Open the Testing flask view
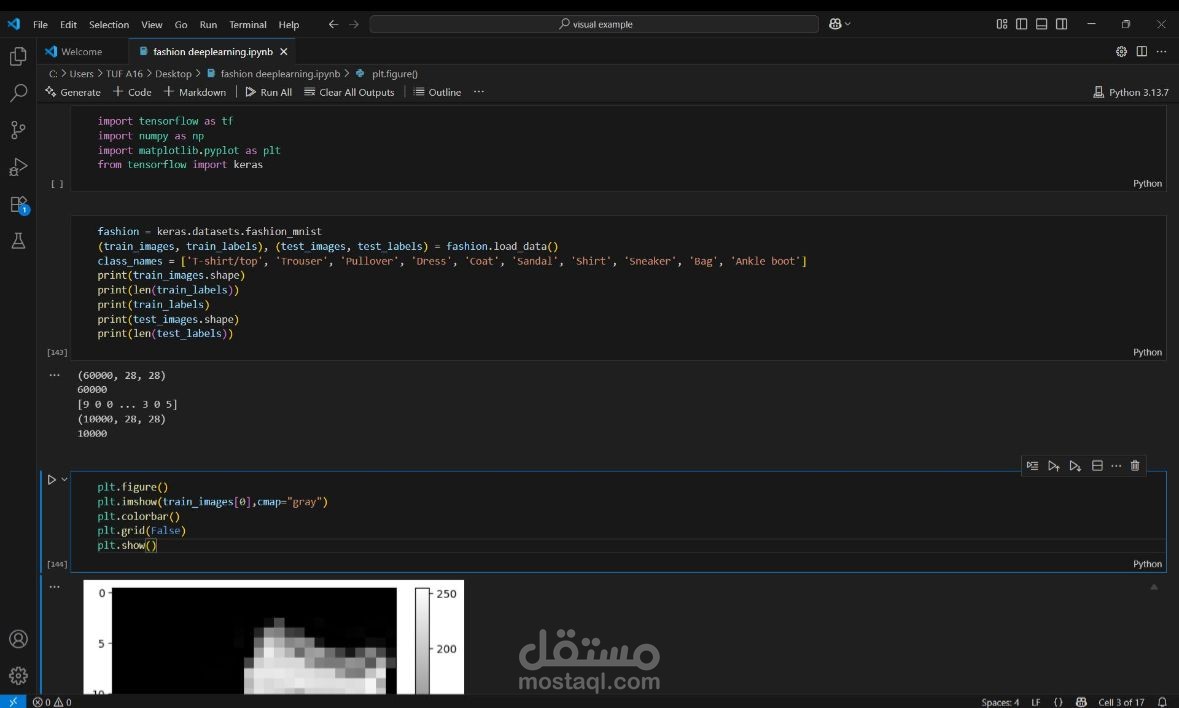 click(18, 241)
